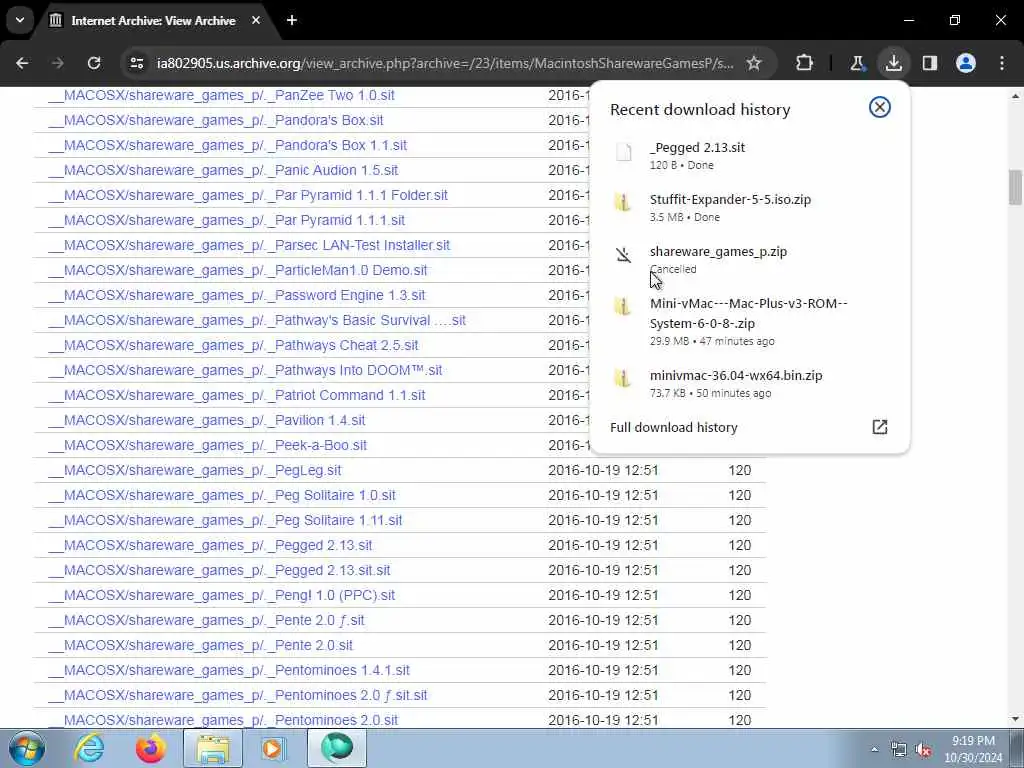
Task: Open the _Peek-a-Boo.sit link
Action: (207, 445)
